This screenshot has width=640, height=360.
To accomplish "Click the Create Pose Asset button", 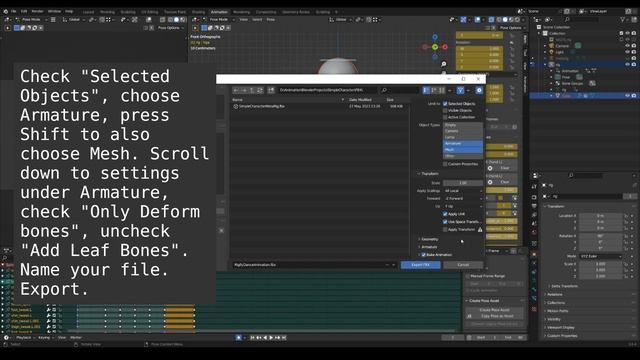I will pyautogui.click(x=495, y=310).
